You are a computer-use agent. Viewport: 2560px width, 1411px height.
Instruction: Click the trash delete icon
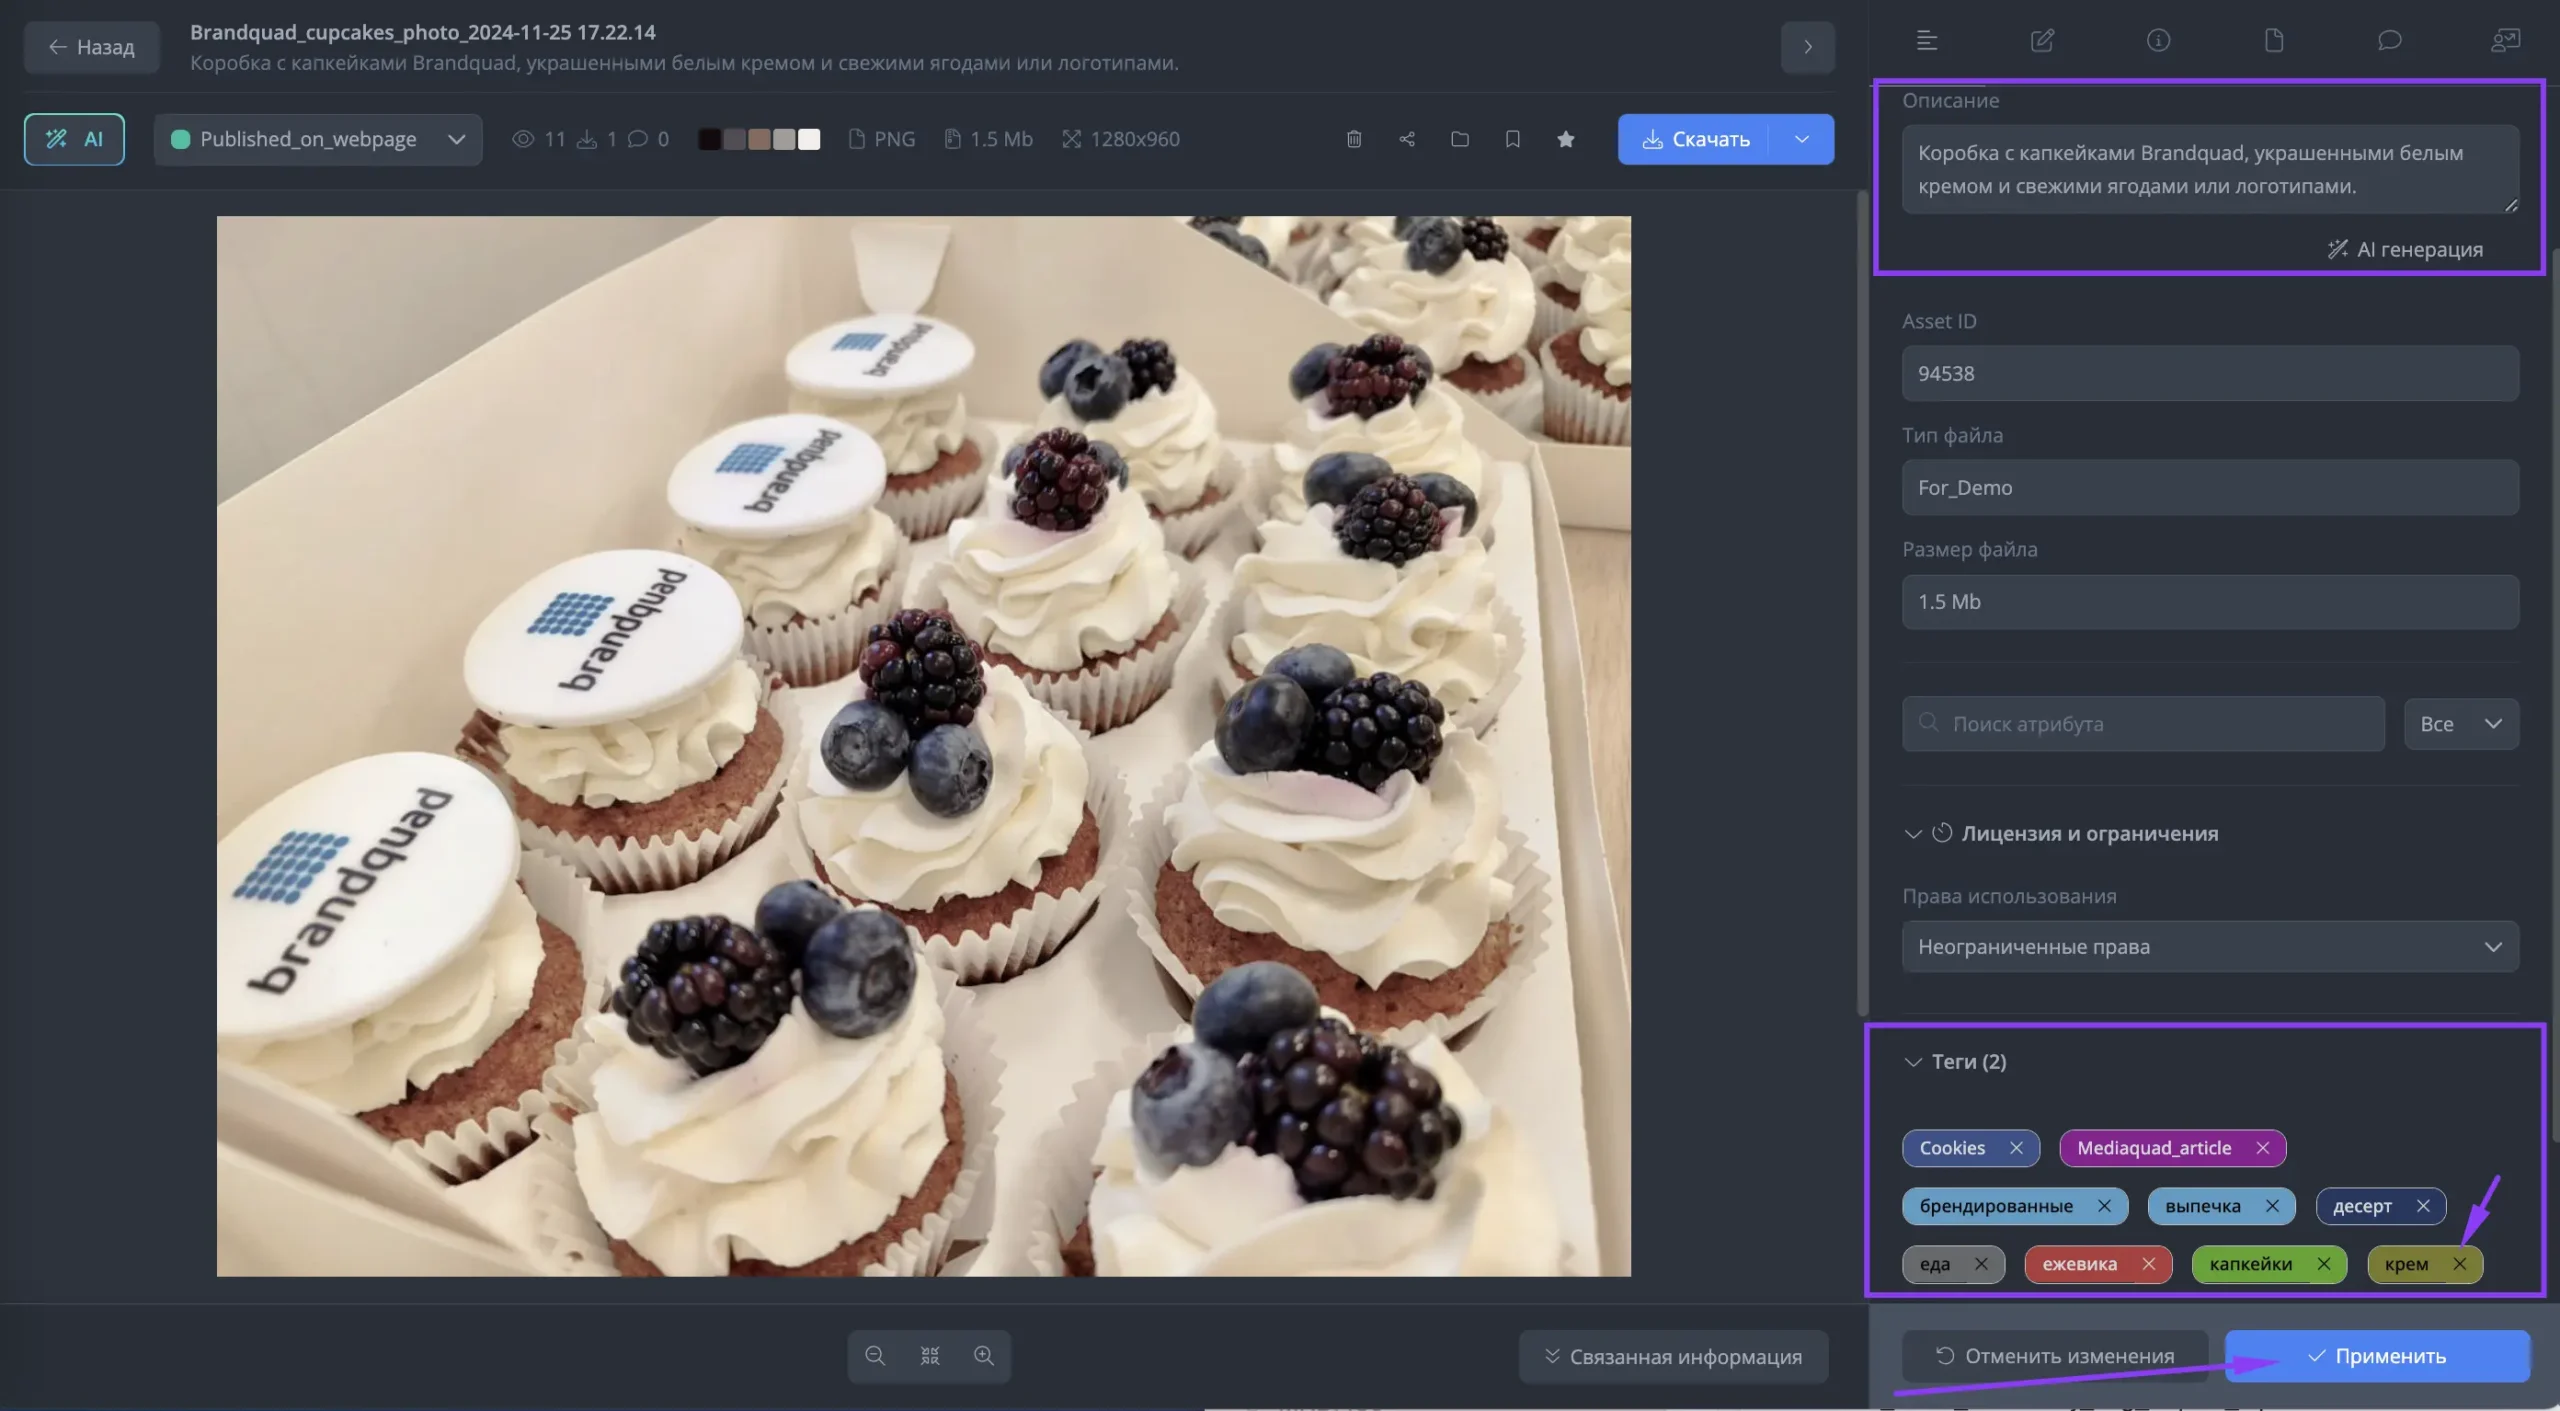pos(1354,139)
